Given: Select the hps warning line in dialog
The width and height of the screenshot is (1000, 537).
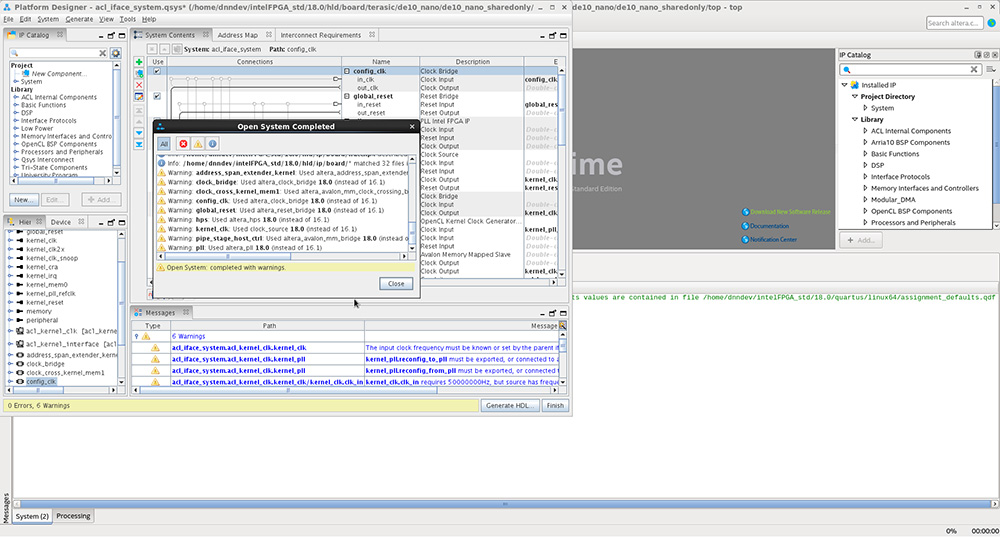Looking at the screenshot, I should coord(281,219).
